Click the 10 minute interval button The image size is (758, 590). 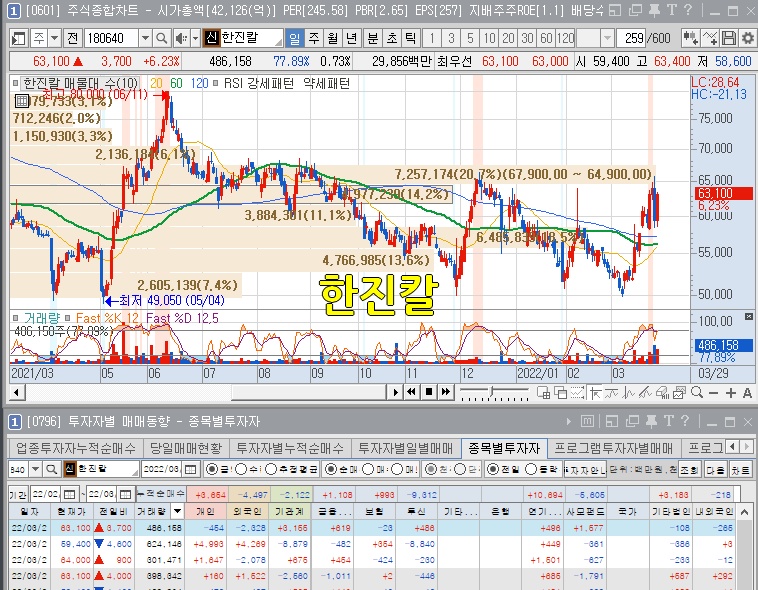point(489,38)
